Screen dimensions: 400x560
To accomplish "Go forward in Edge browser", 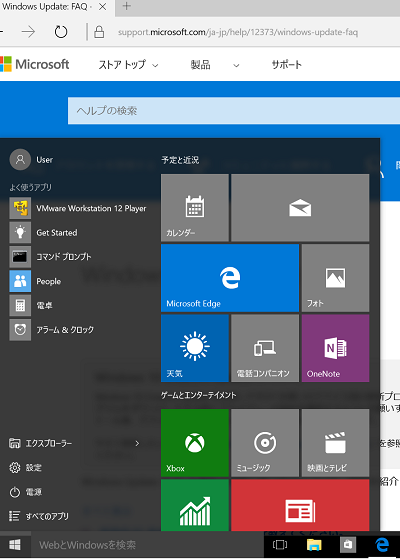I will (x=28, y=32).
